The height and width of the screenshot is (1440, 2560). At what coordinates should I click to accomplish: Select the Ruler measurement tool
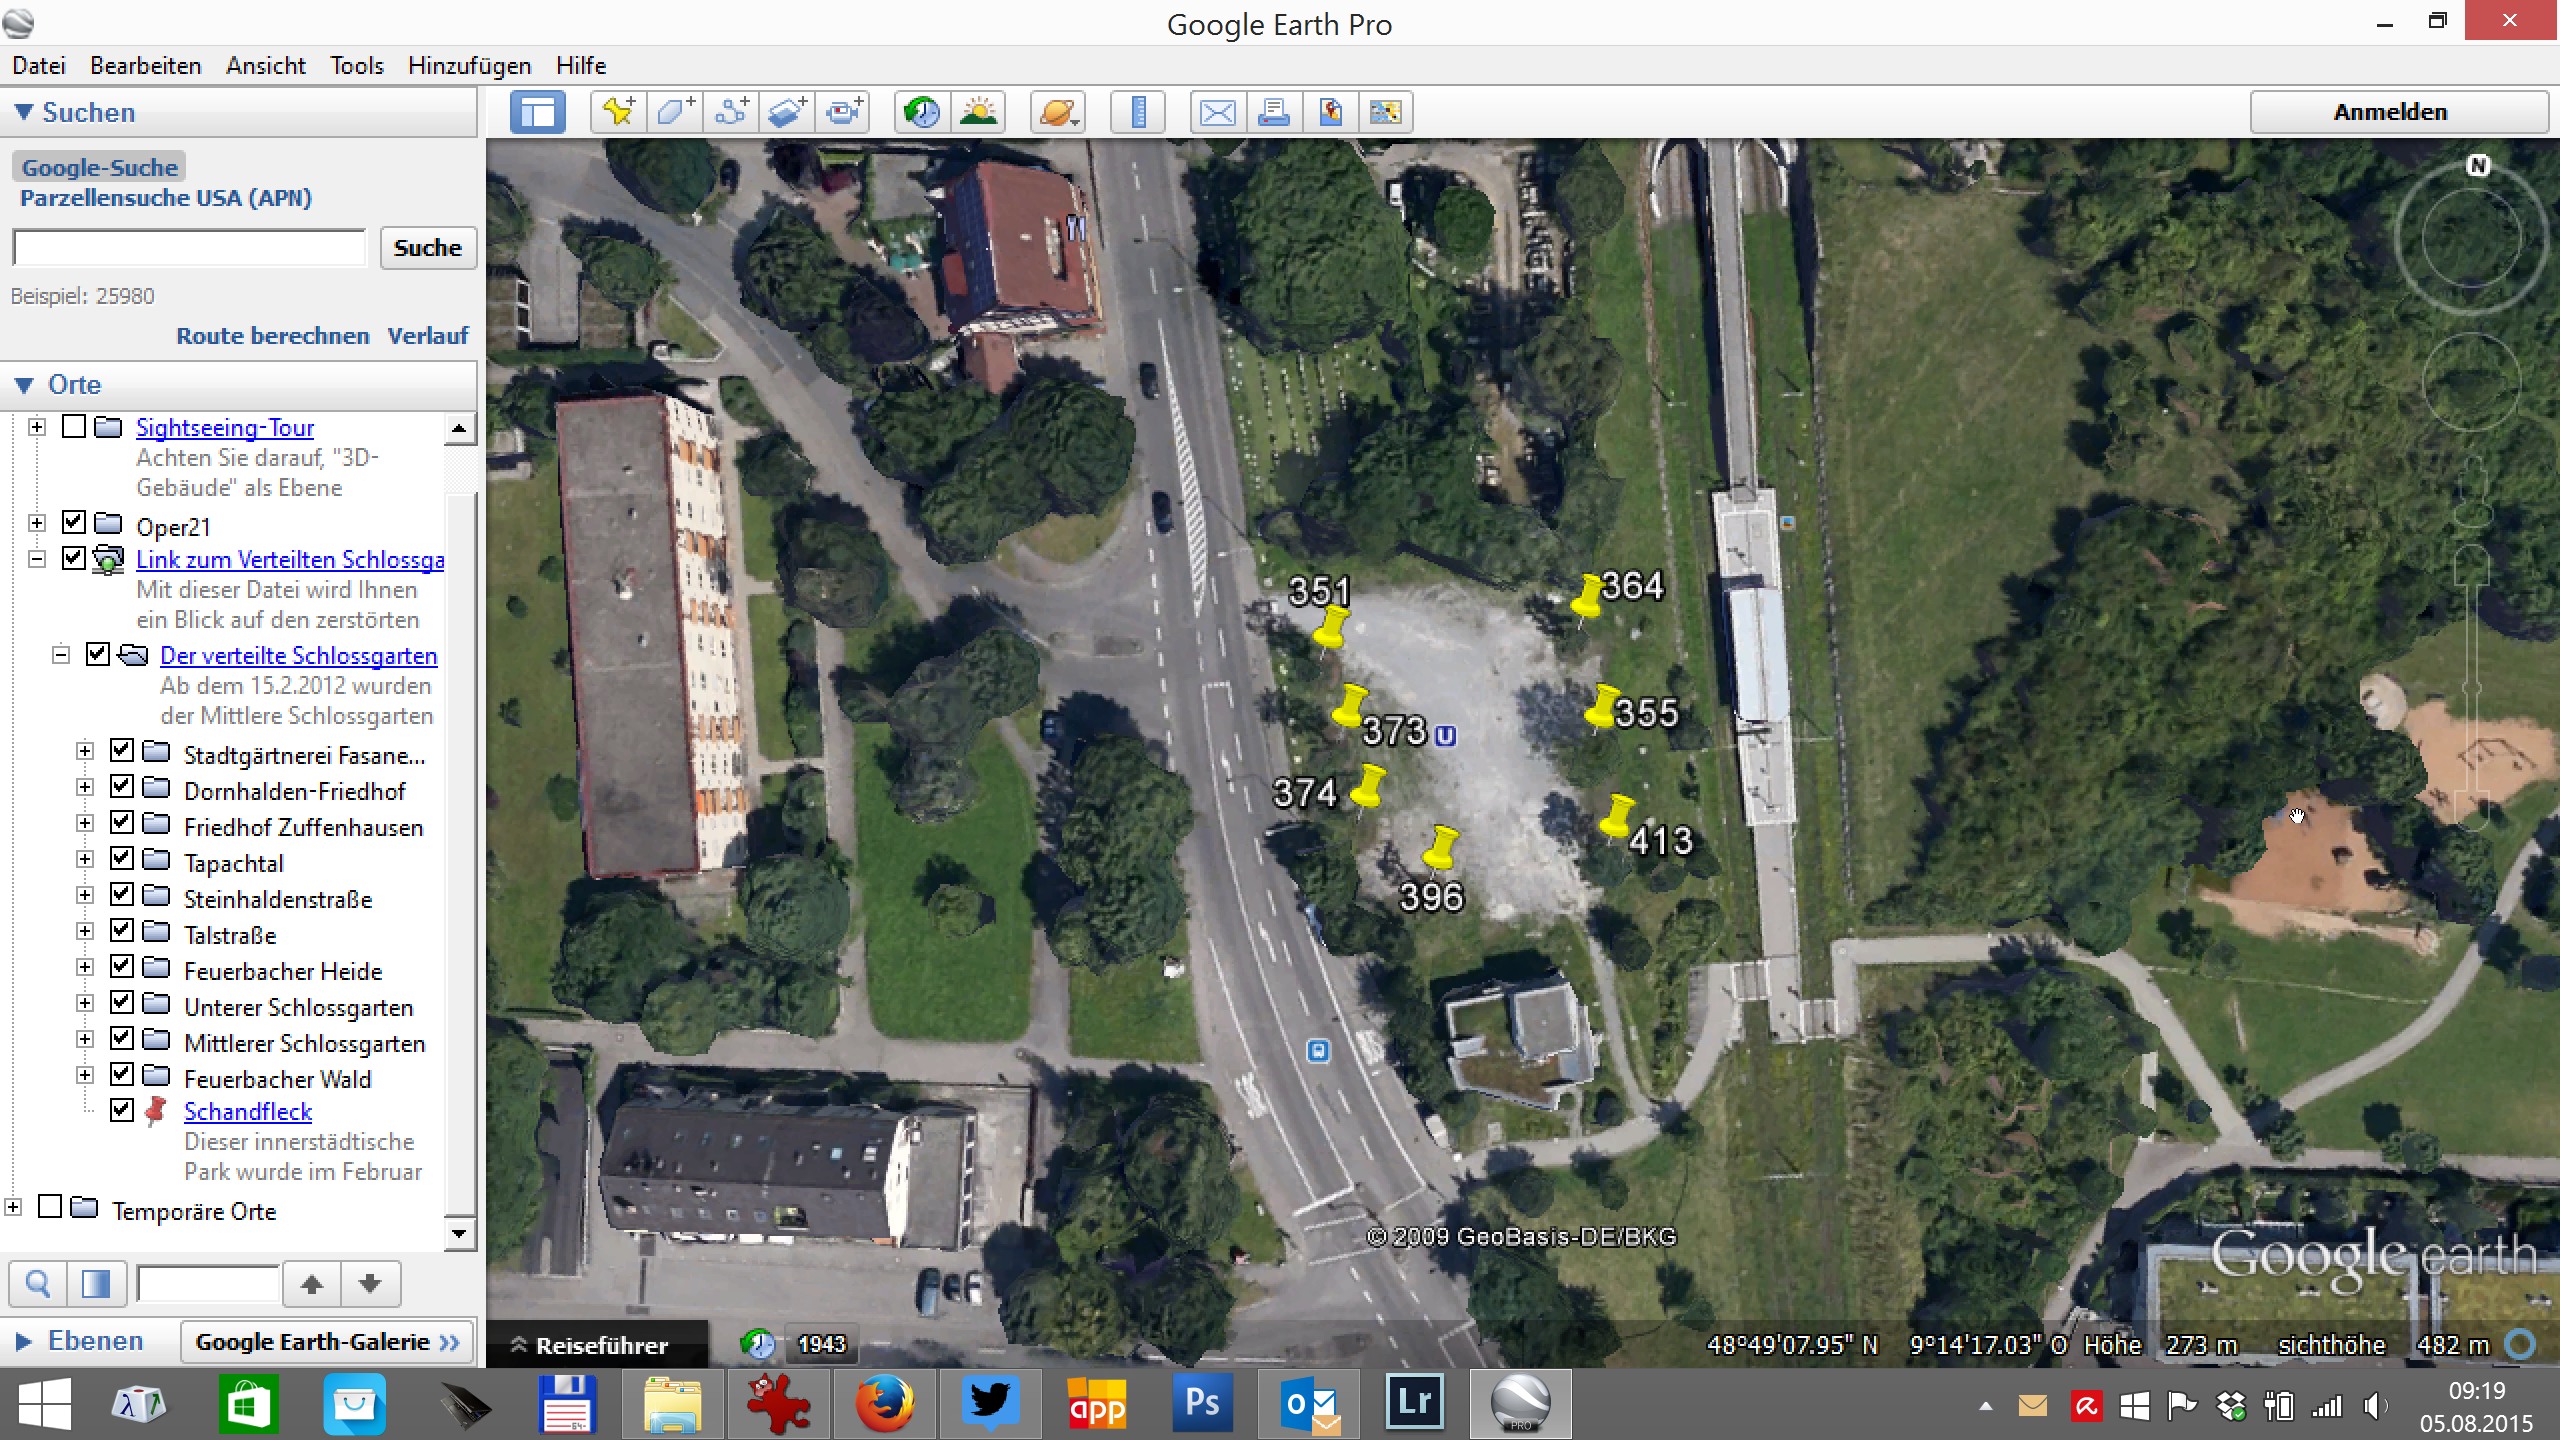1138,112
